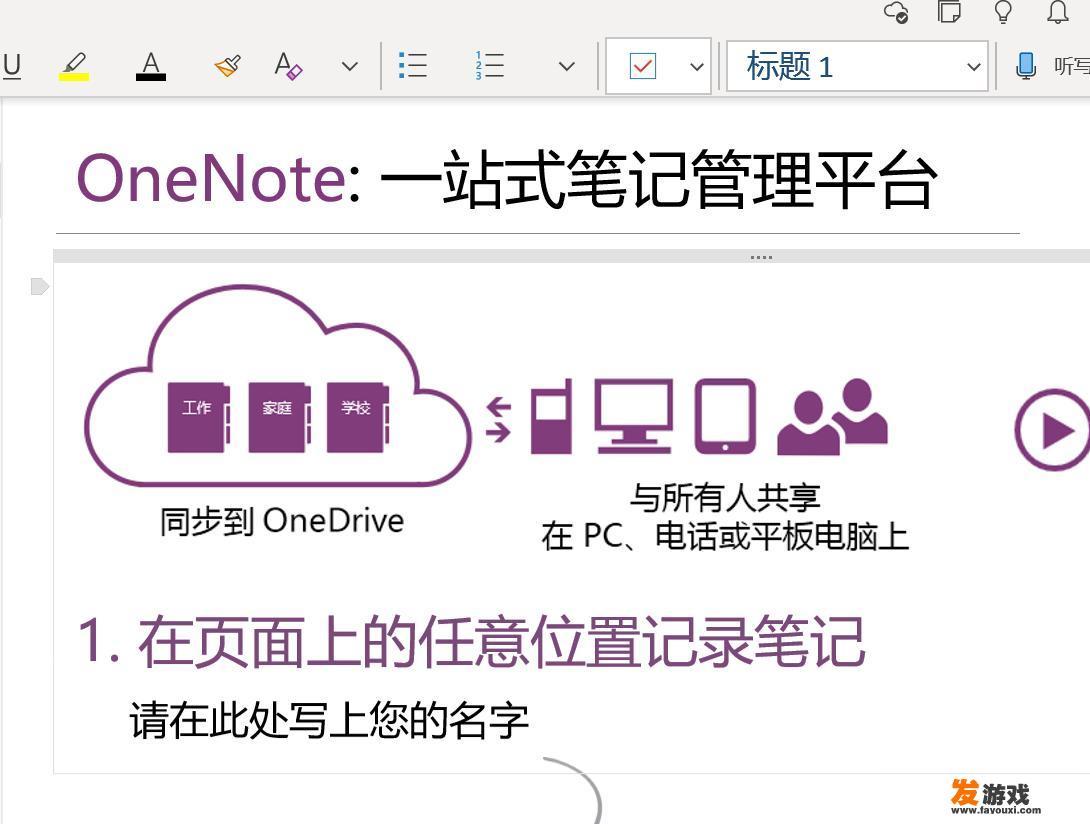Expand more paragraph formatting options
This screenshot has width=1090, height=824.
(567, 67)
